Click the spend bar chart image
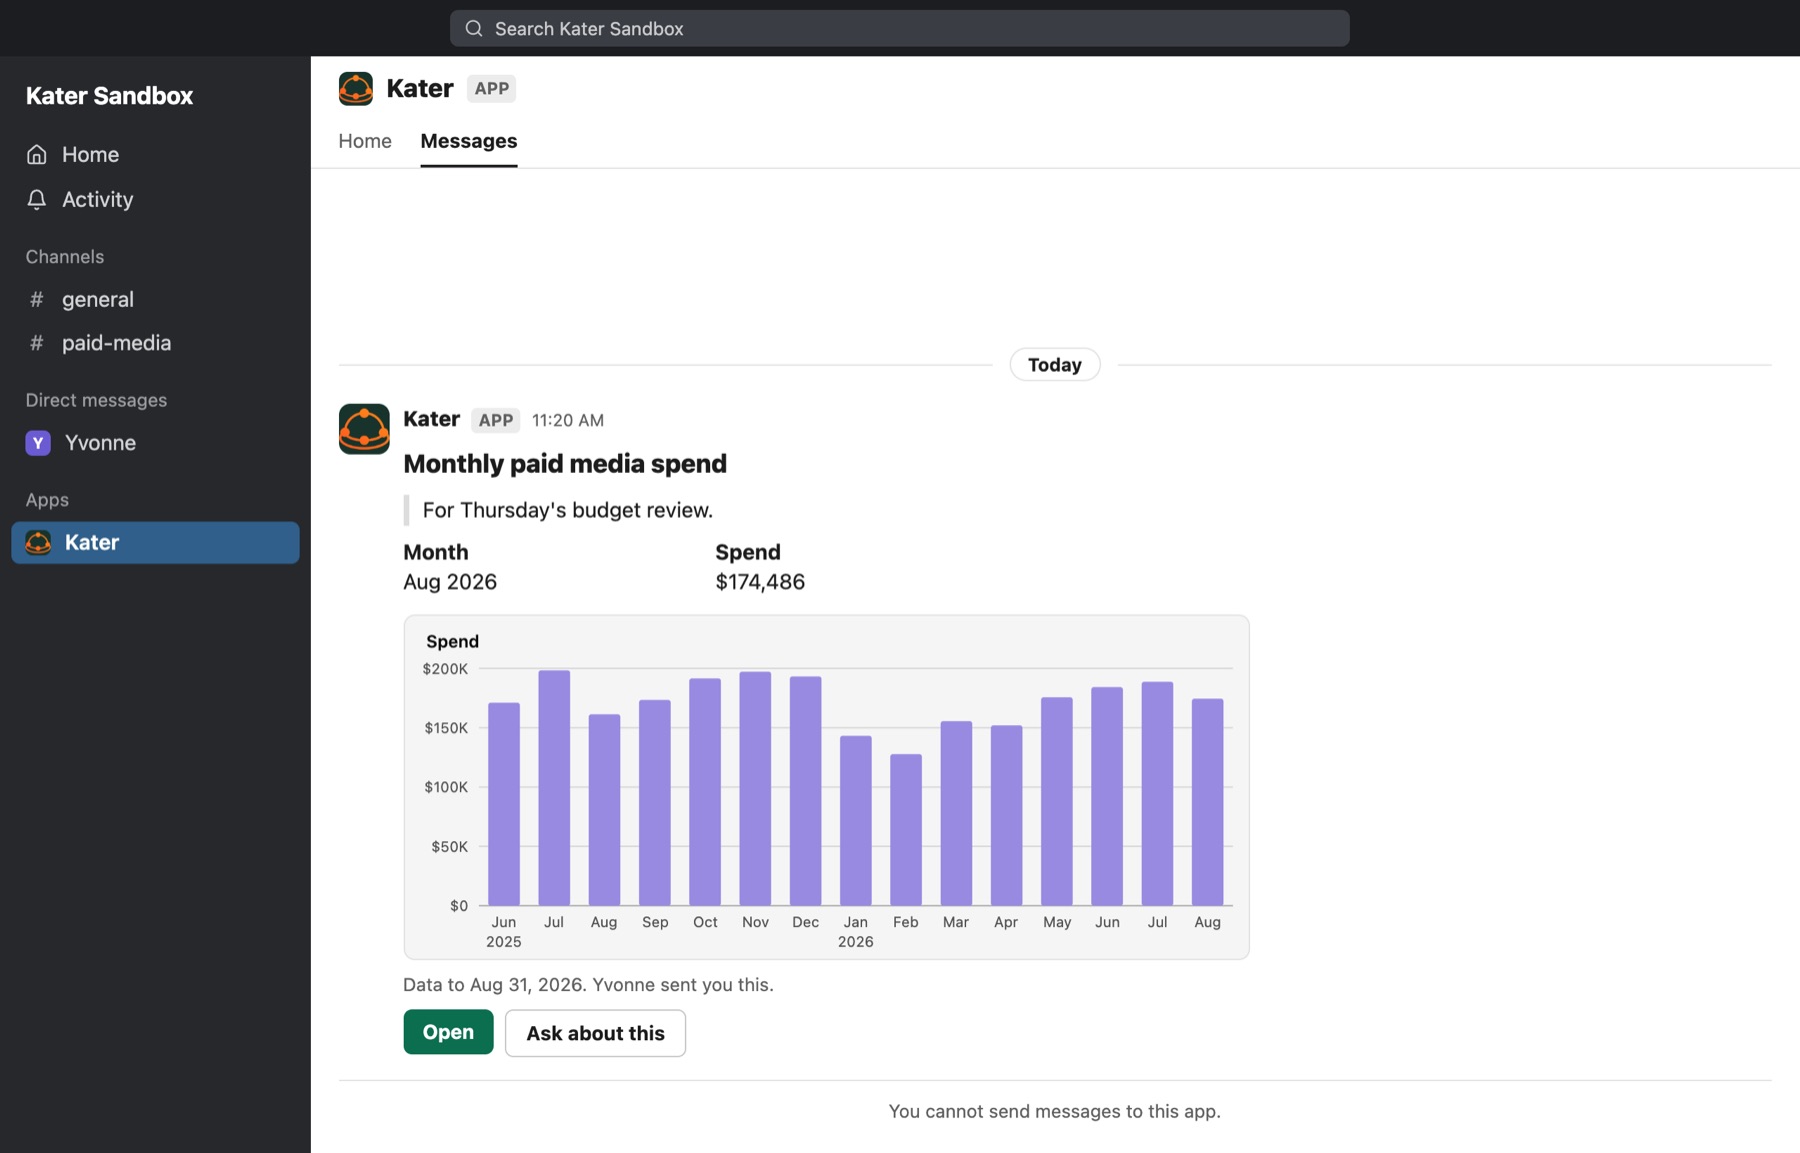Screen dimensions: 1800x1153 click(826, 787)
